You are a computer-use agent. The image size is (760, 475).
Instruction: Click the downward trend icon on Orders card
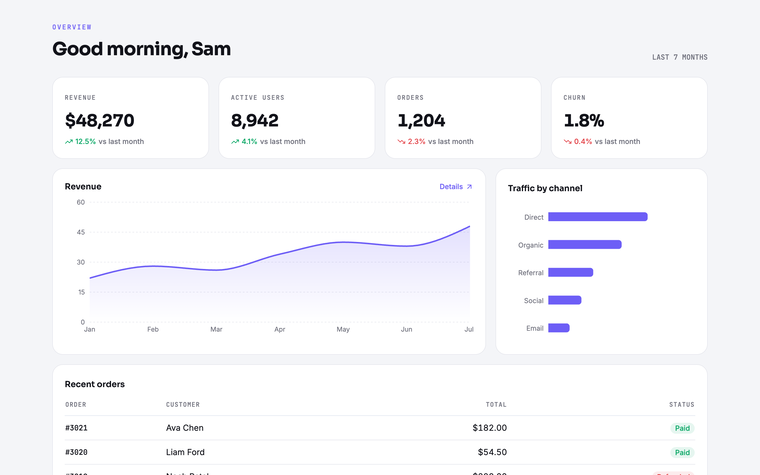[401, 142]
